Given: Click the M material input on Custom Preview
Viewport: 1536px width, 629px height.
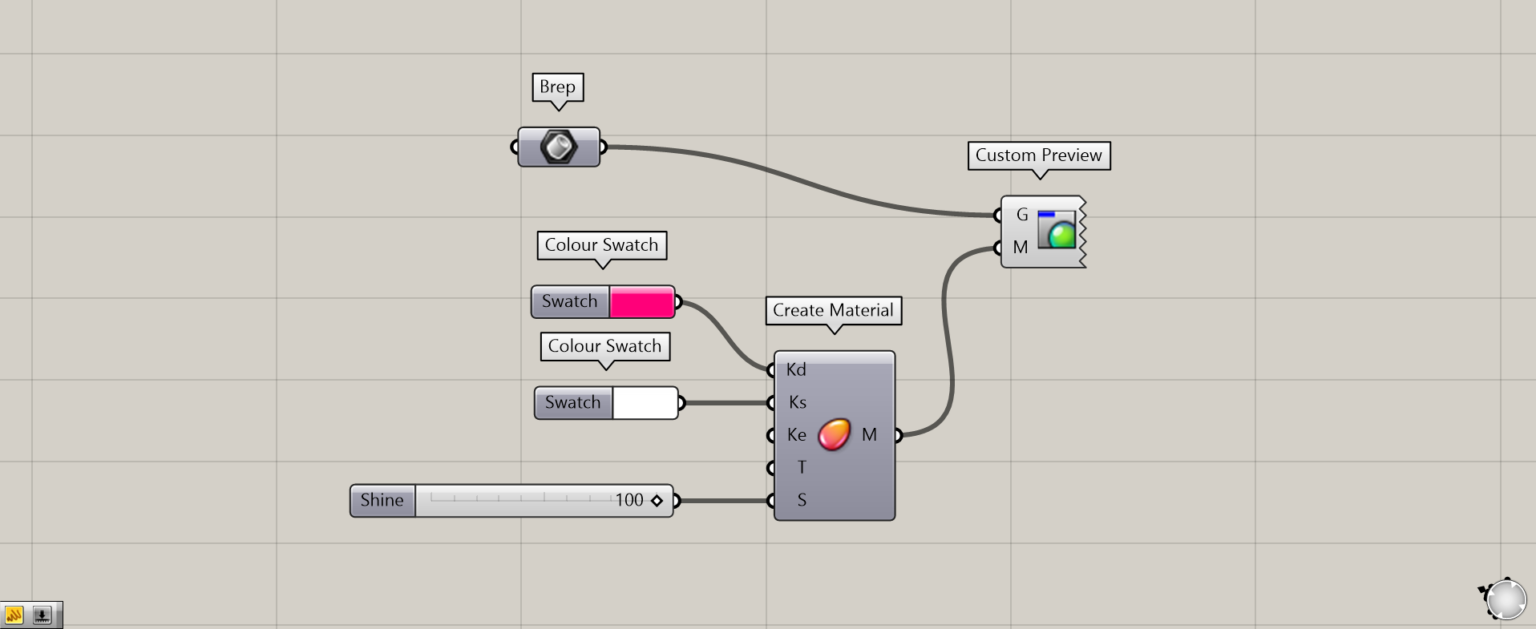Looking at the screenshot, I should [1020, 247].
